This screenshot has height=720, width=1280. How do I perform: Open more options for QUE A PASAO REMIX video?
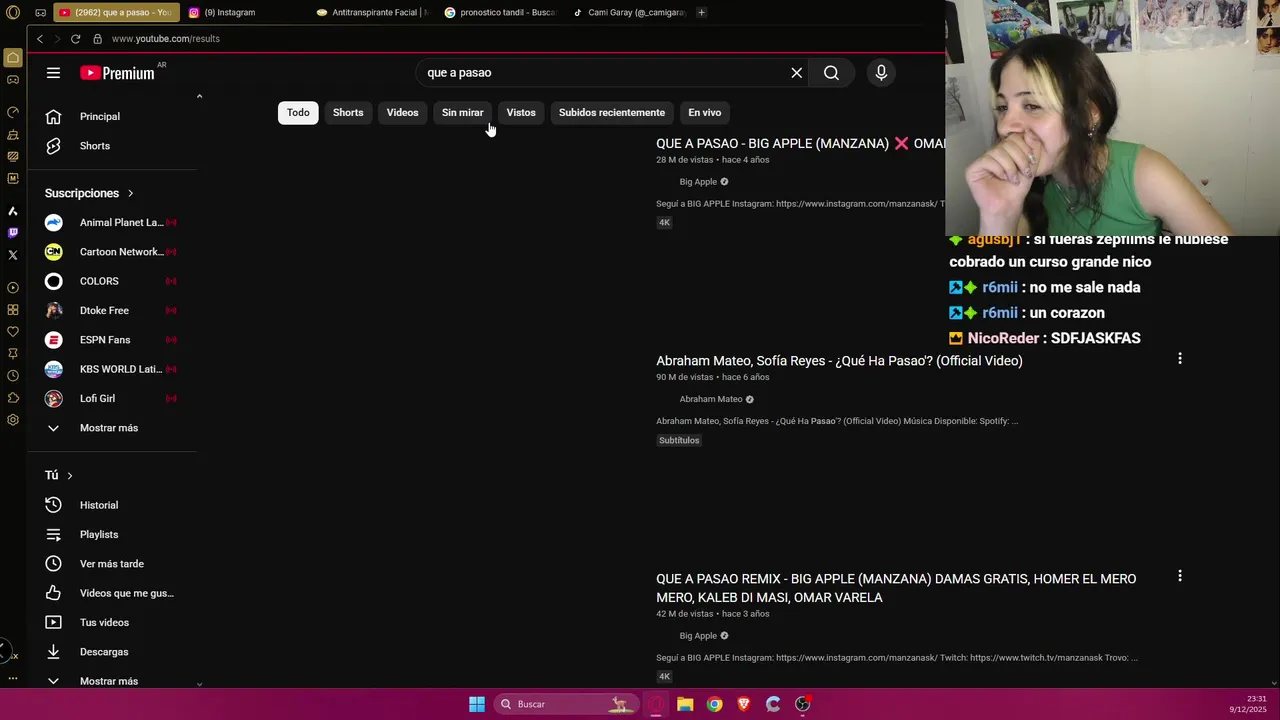click(1180, 576)
